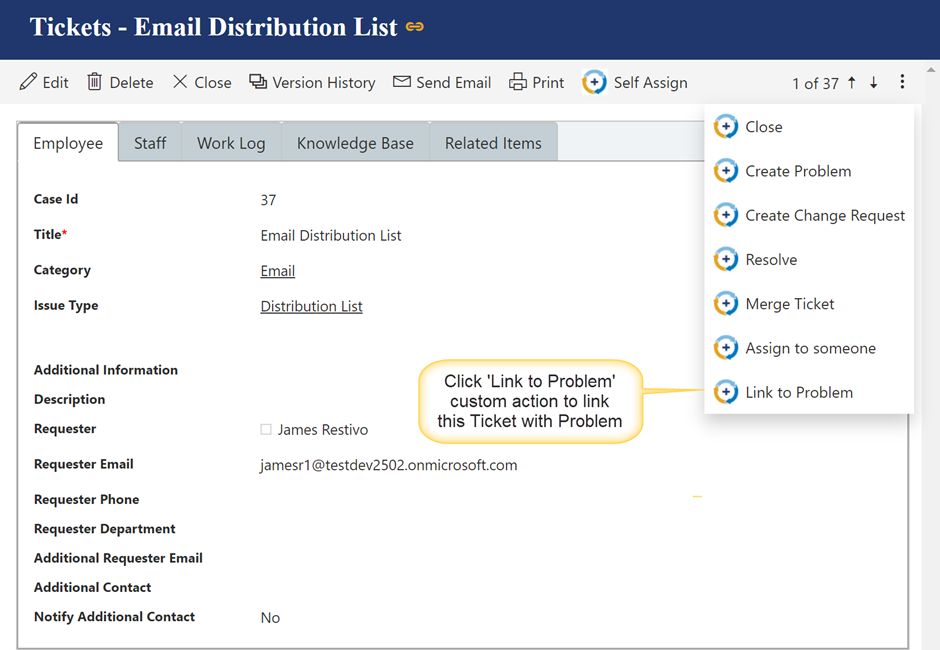Select Link to Problem from the menu
Image resolution: width=940 pixels, height=650 pixels.
pyautogui.click(x=798, y=392)
